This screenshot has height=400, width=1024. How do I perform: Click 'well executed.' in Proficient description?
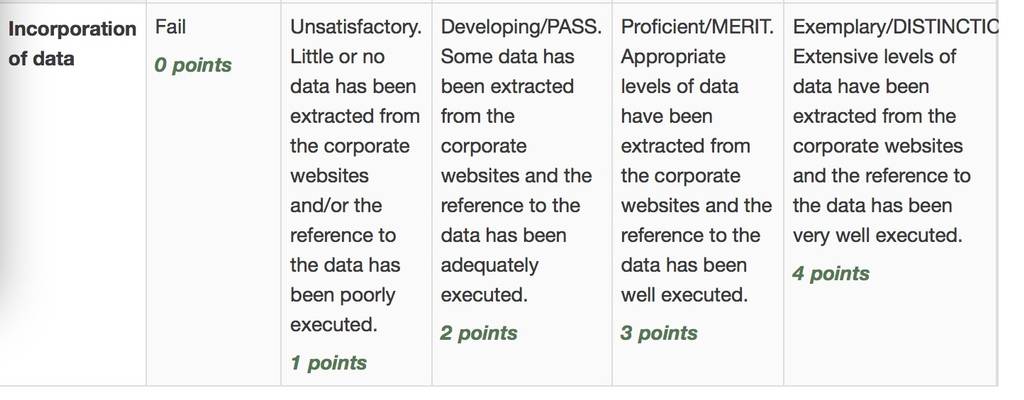(684, 295)
